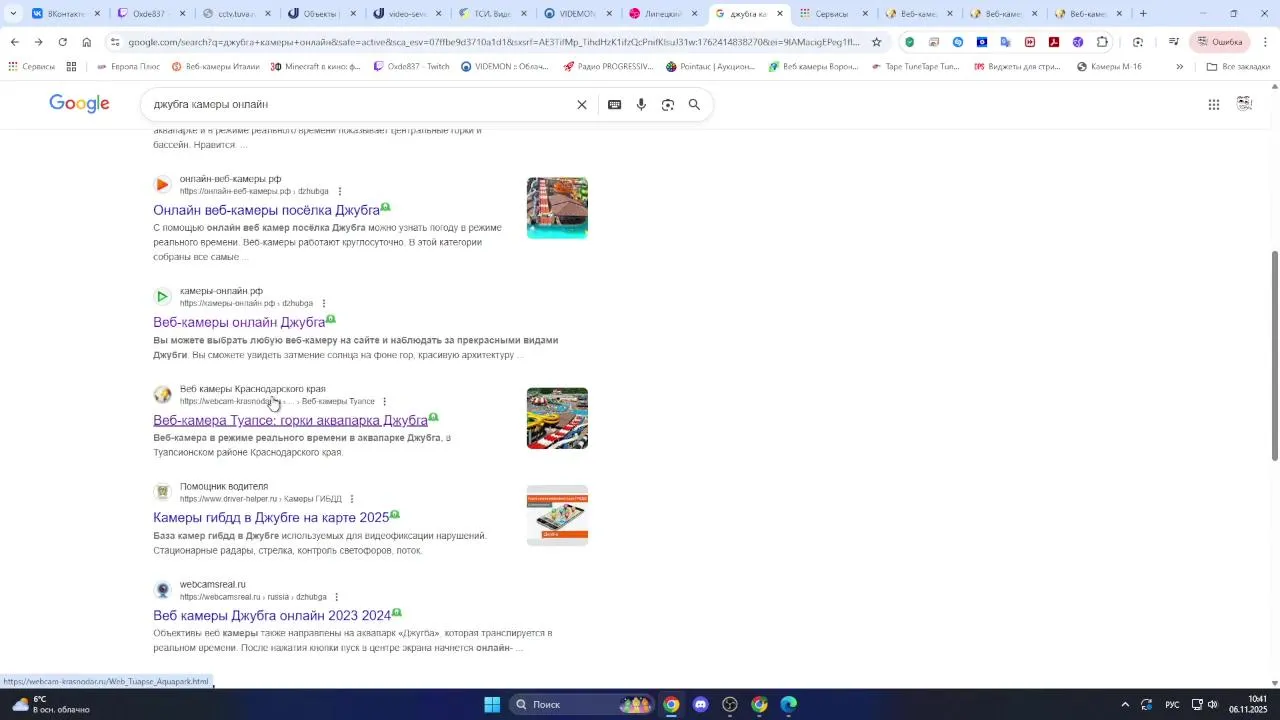Image resolution: width=1280 pixels, height=720 pixels.
Task: Open the bookmarks bar apps grid icon
Action: (x=71, y=66)
